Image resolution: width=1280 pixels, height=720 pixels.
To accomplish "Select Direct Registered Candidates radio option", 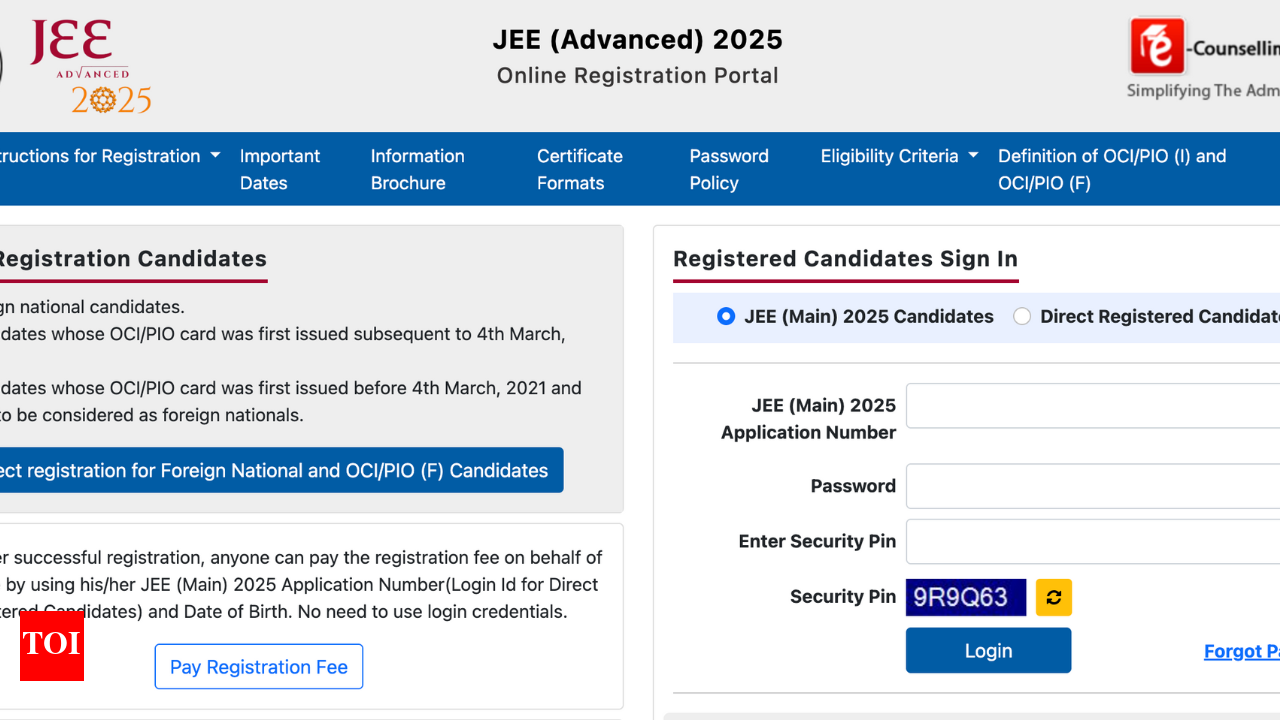I will tap(1022, 316).
